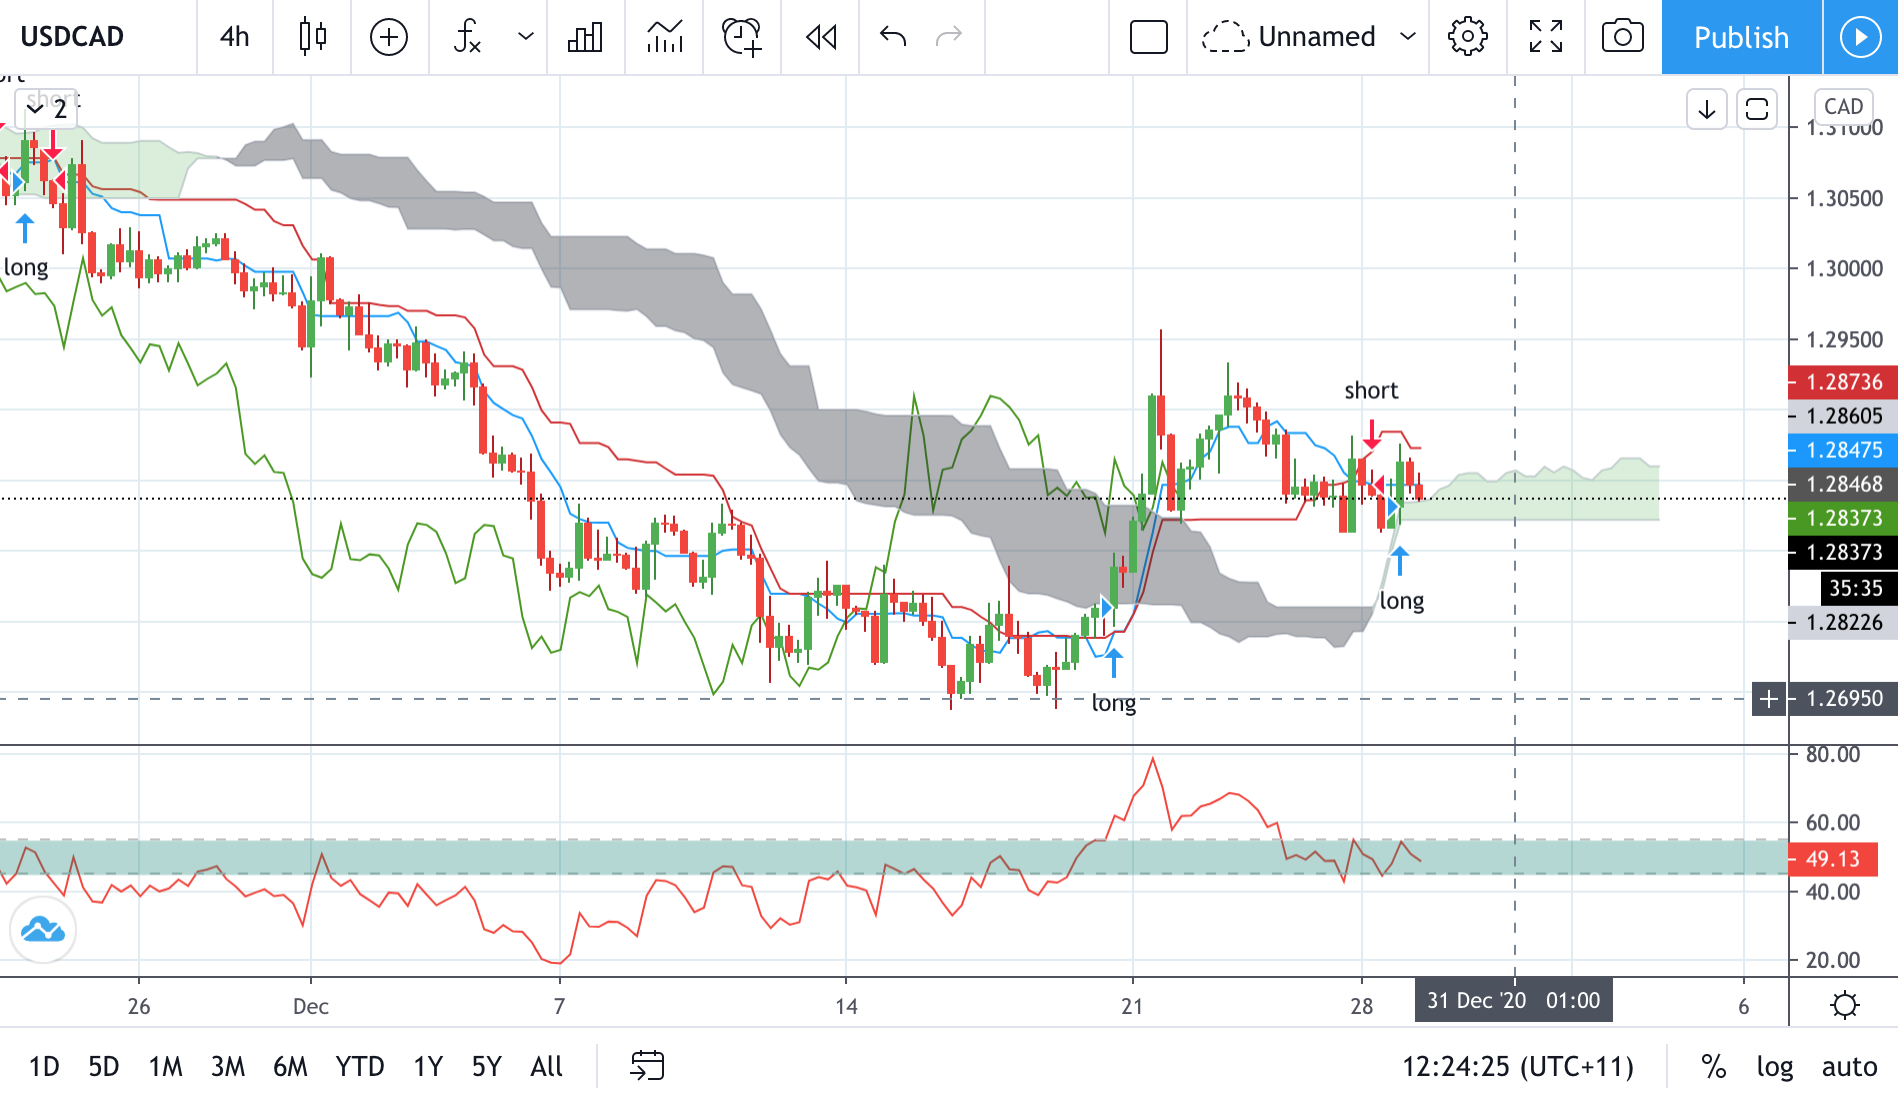1898x1096 pixels.
Task: Click the Publish button
Action: (1741, 37)
